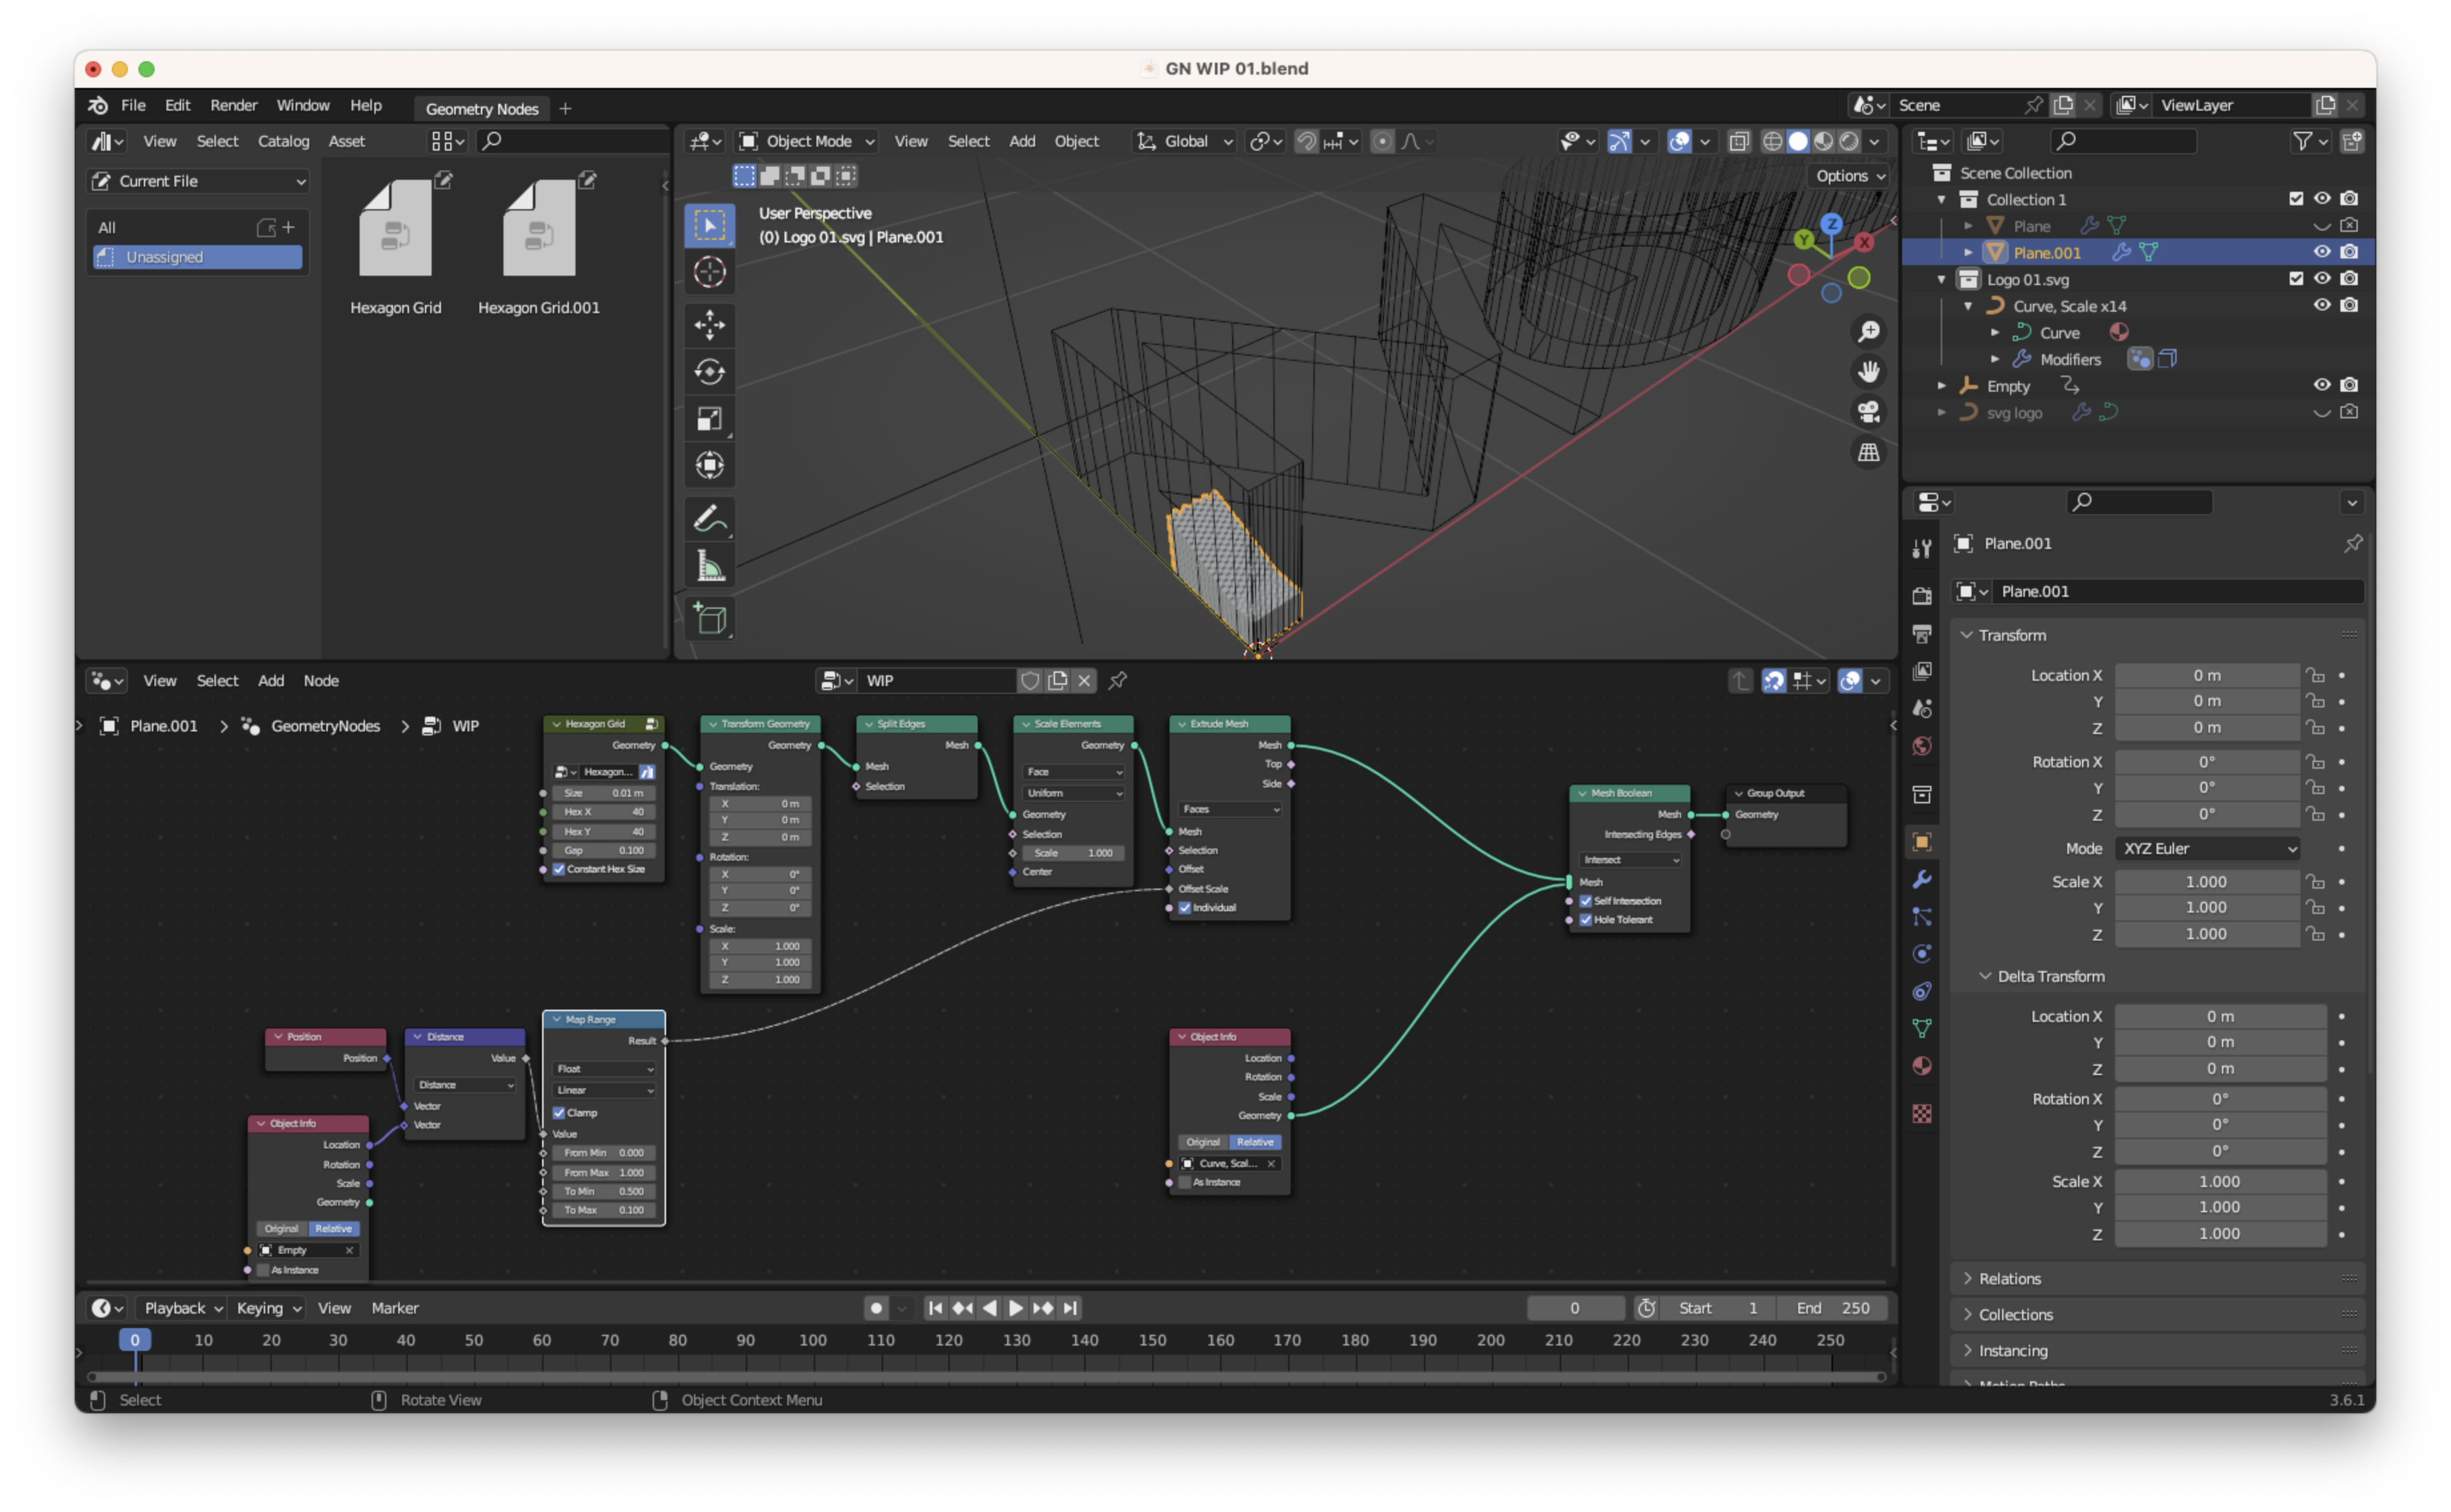
Task: Switch perspective/orthographic grid icon
Action: (x=1868, y=452)
